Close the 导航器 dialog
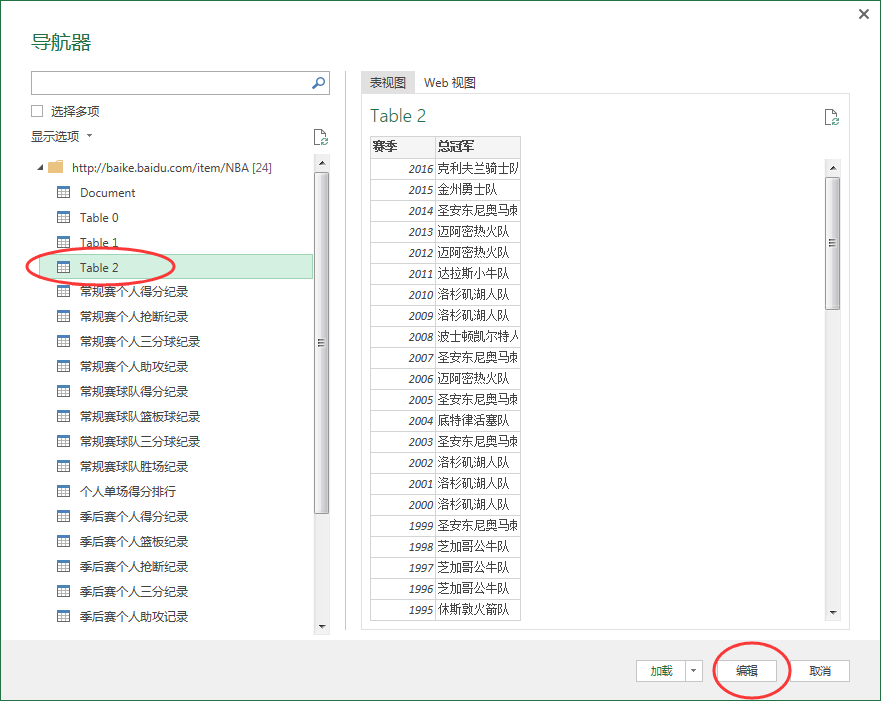This screenshot has width=881, height=701. pos(864,14)
